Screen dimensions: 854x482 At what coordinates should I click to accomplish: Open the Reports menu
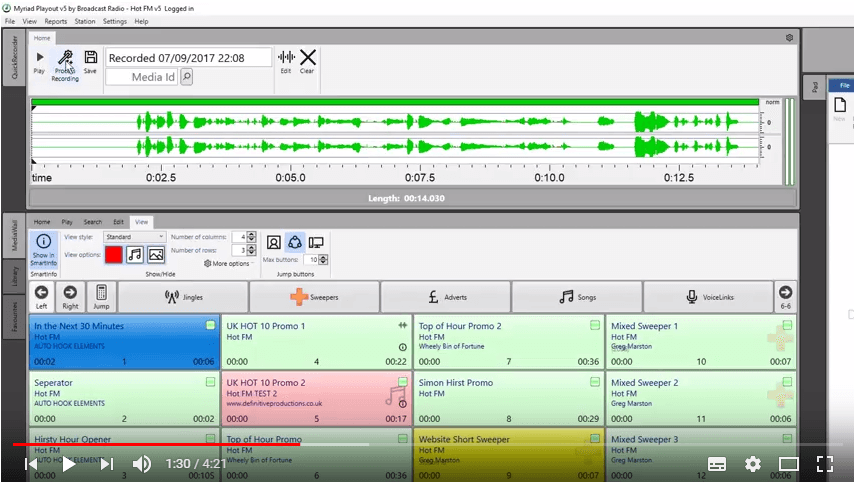point(56,21)
